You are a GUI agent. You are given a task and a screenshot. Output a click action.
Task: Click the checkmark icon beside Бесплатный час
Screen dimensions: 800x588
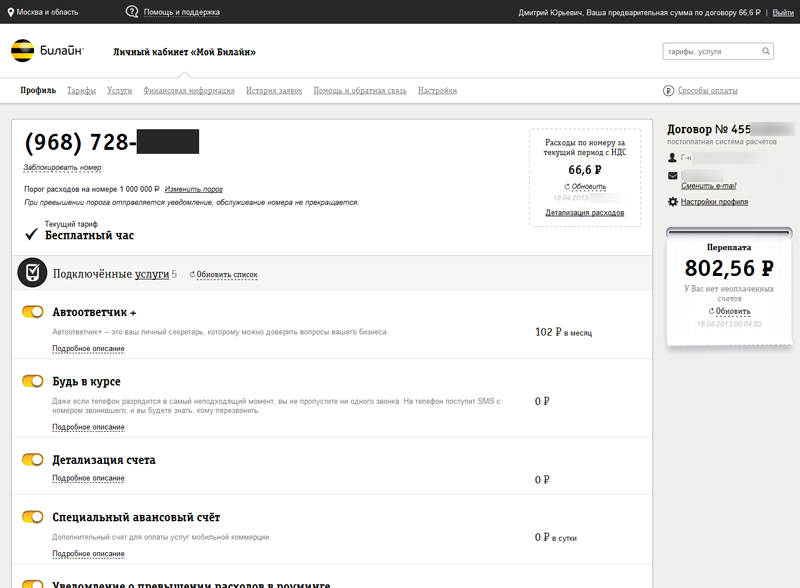(x=32, y=234)
